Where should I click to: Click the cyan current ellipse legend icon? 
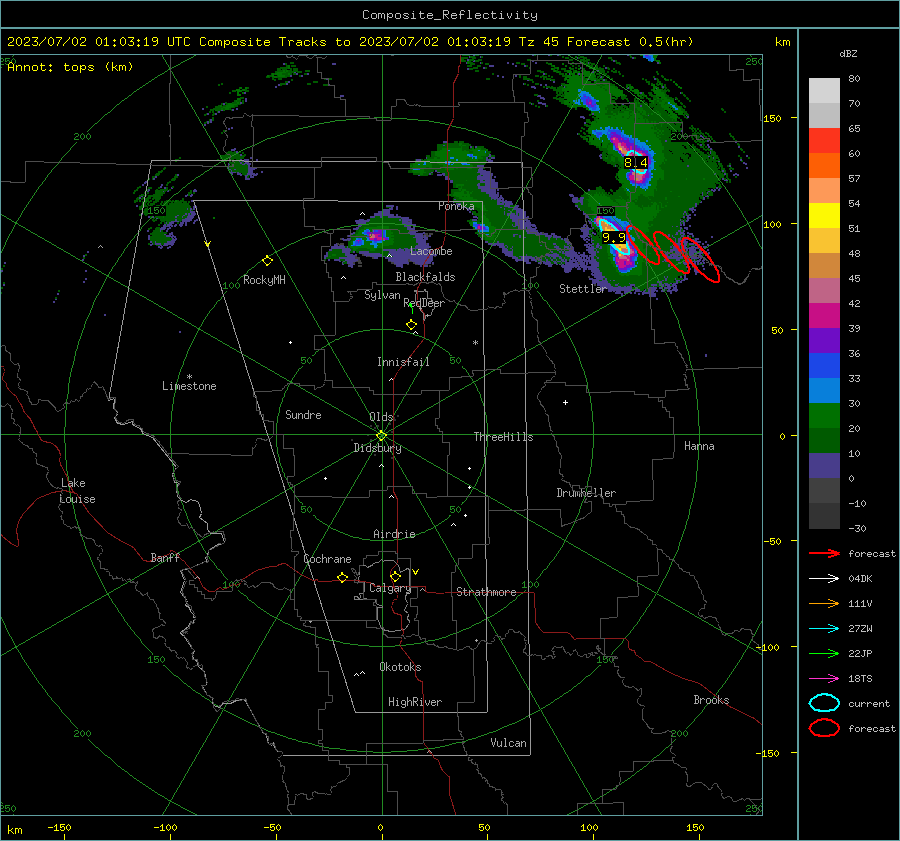[x=824, y=703]
